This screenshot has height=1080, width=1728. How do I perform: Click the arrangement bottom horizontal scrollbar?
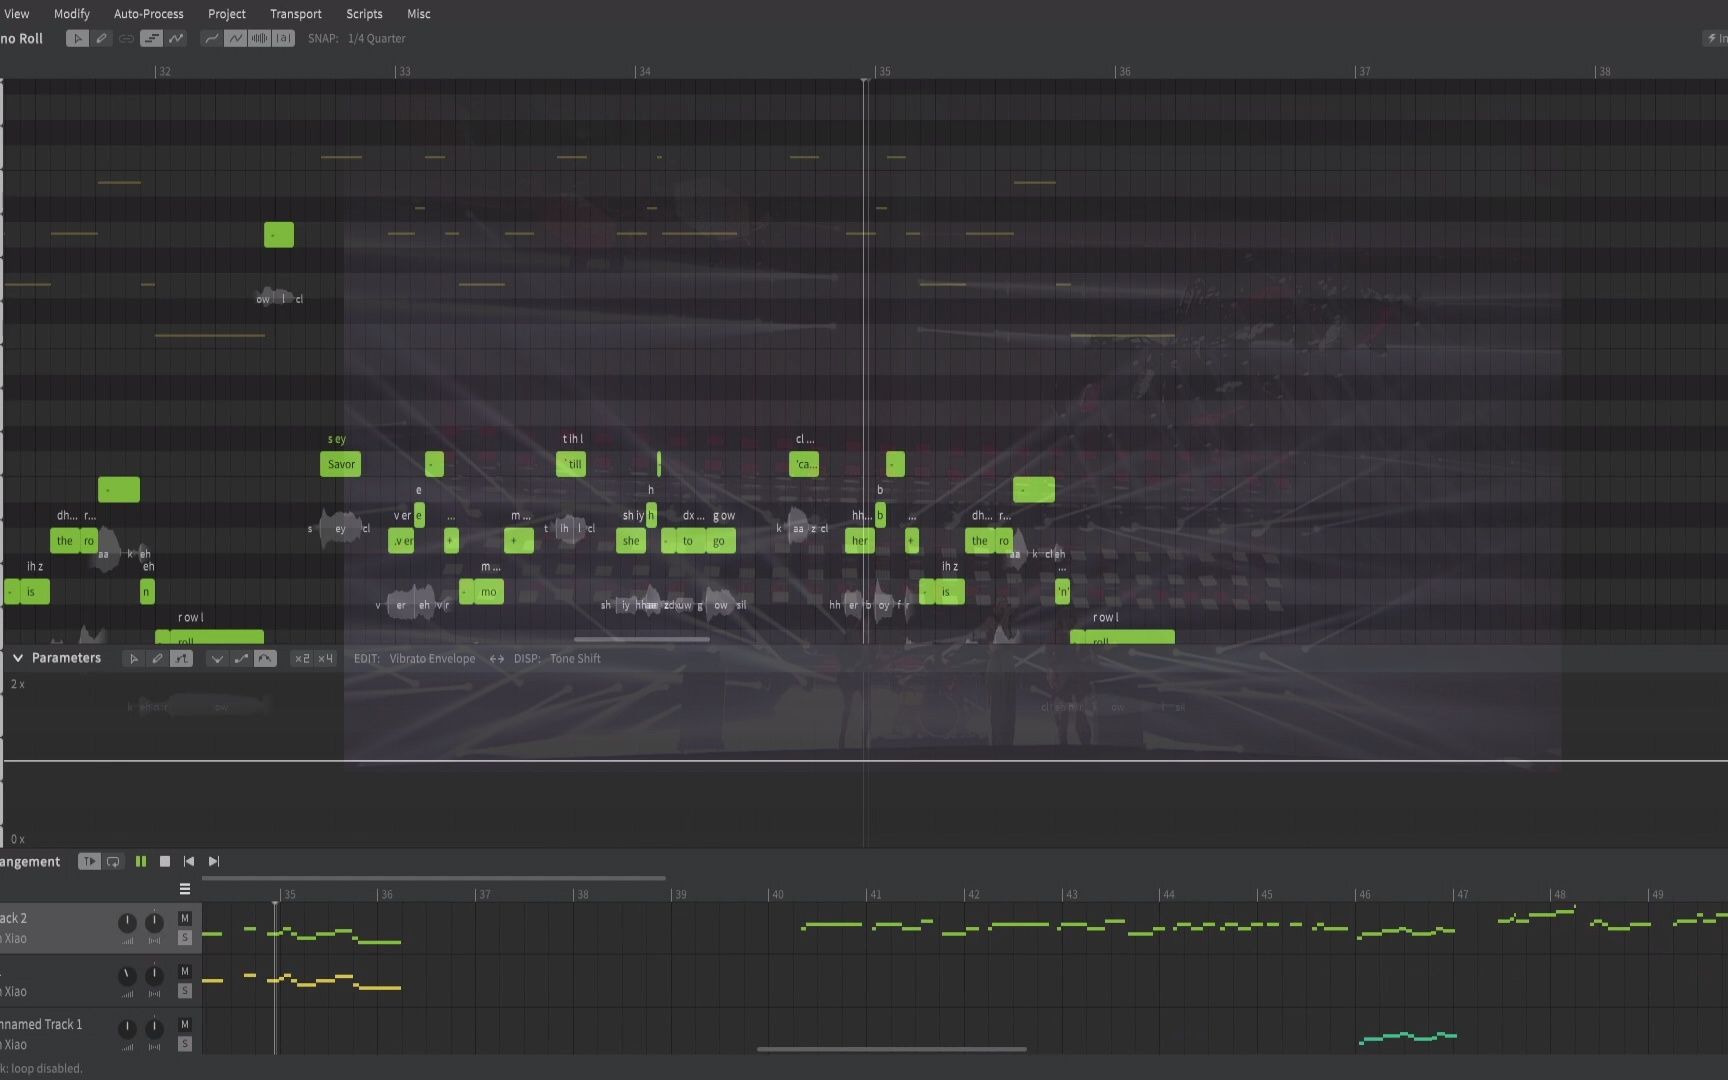click(891, 1049)
